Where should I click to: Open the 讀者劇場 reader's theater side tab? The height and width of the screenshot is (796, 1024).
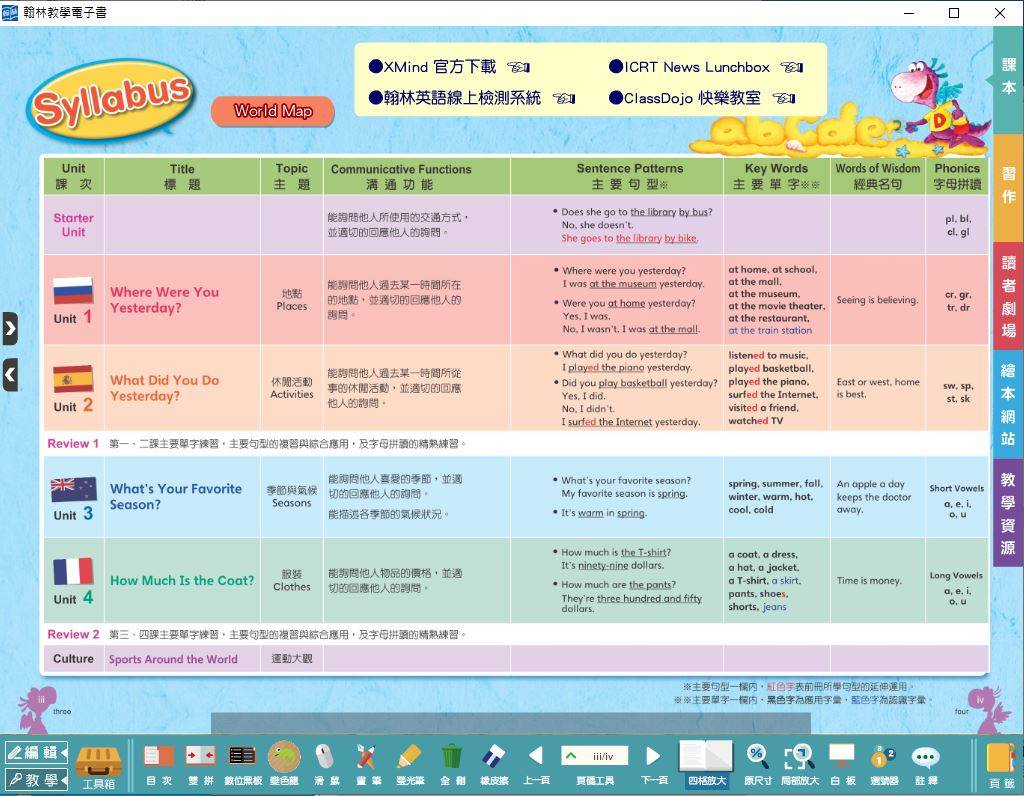pyautogui.click(x=1008, y=296)
